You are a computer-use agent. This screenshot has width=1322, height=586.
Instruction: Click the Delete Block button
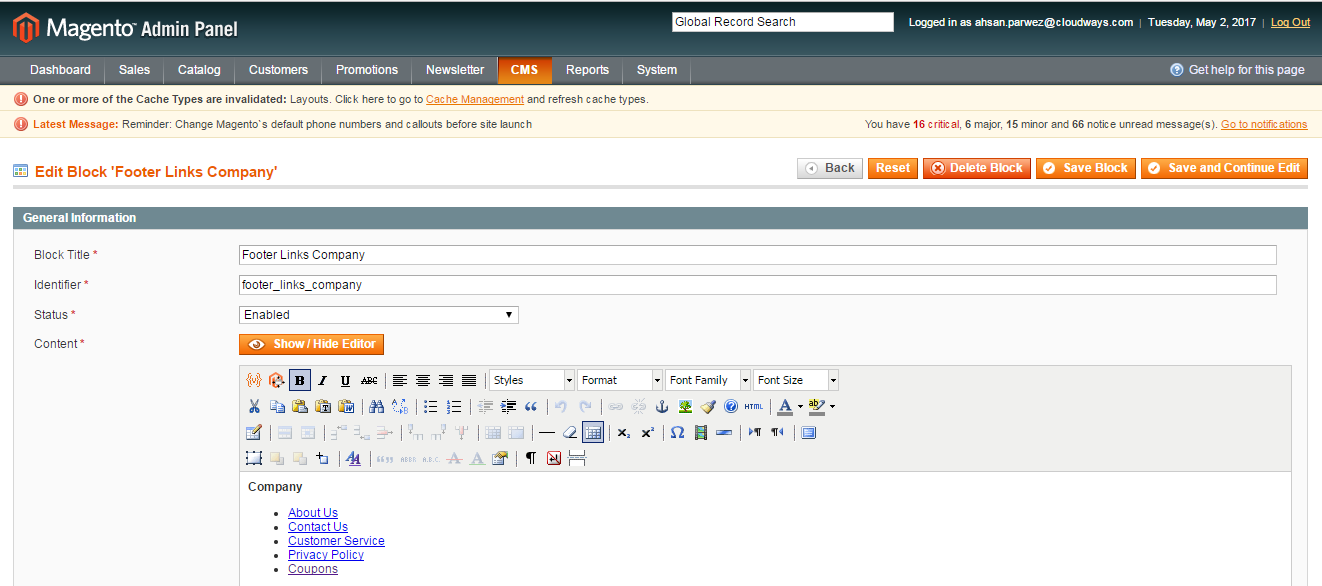[x=977, y=168]
